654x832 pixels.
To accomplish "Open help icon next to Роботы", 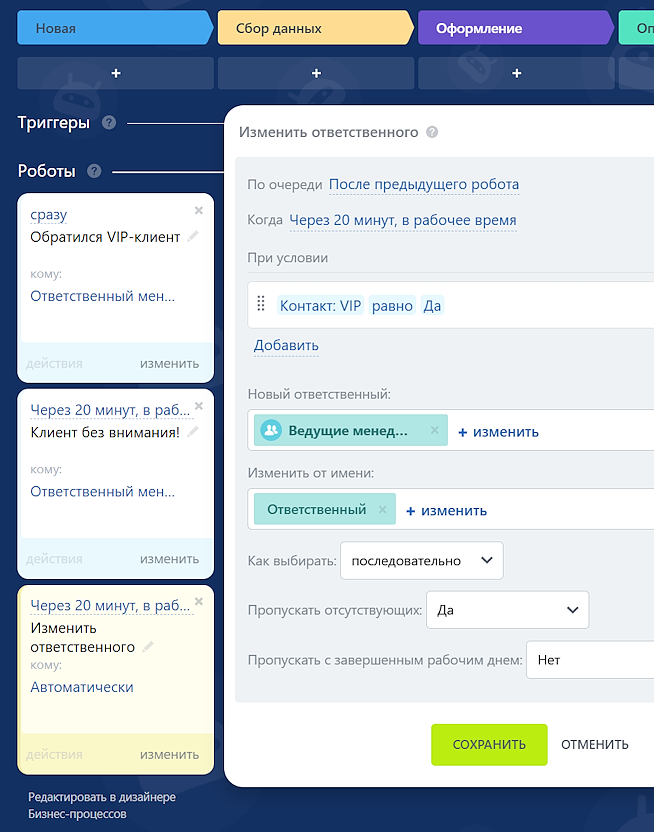I will 94,171.
